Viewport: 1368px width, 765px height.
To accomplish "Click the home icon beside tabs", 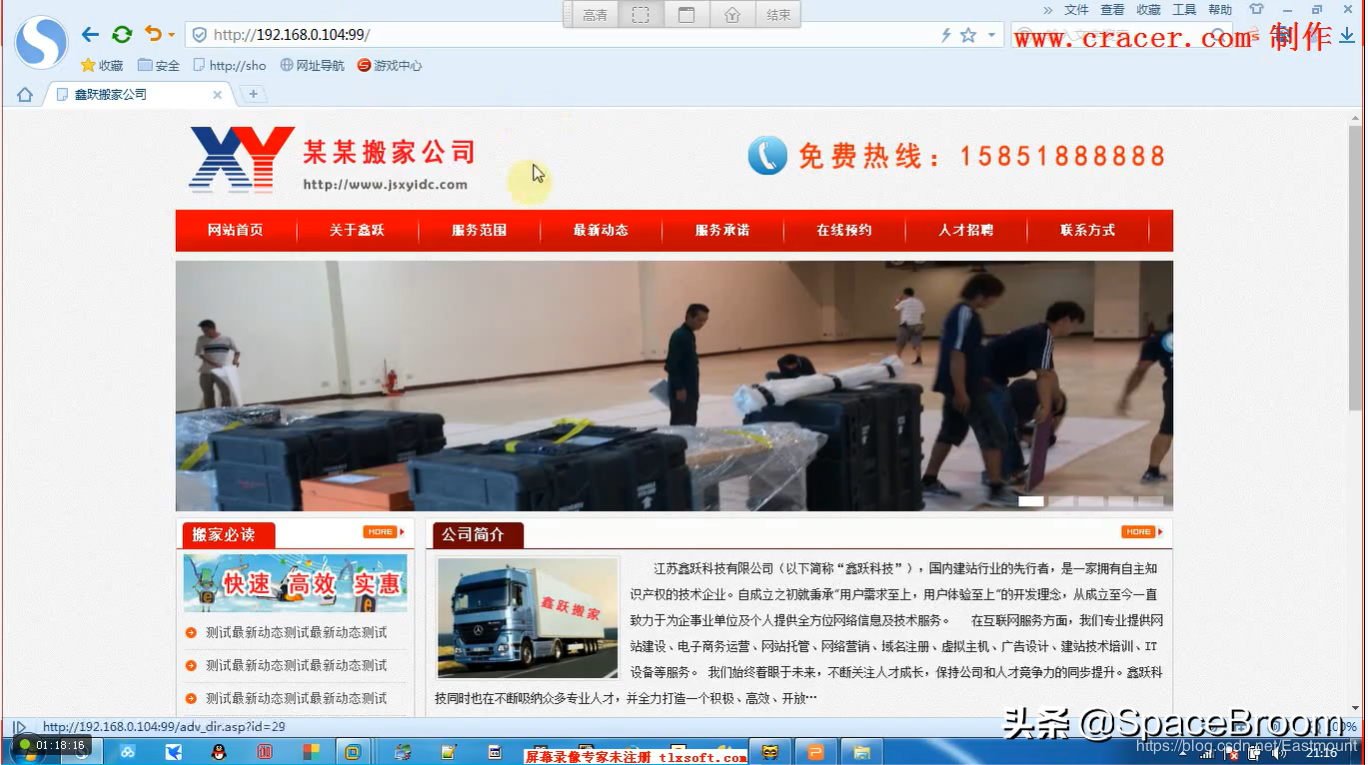I will click(25, 95).
